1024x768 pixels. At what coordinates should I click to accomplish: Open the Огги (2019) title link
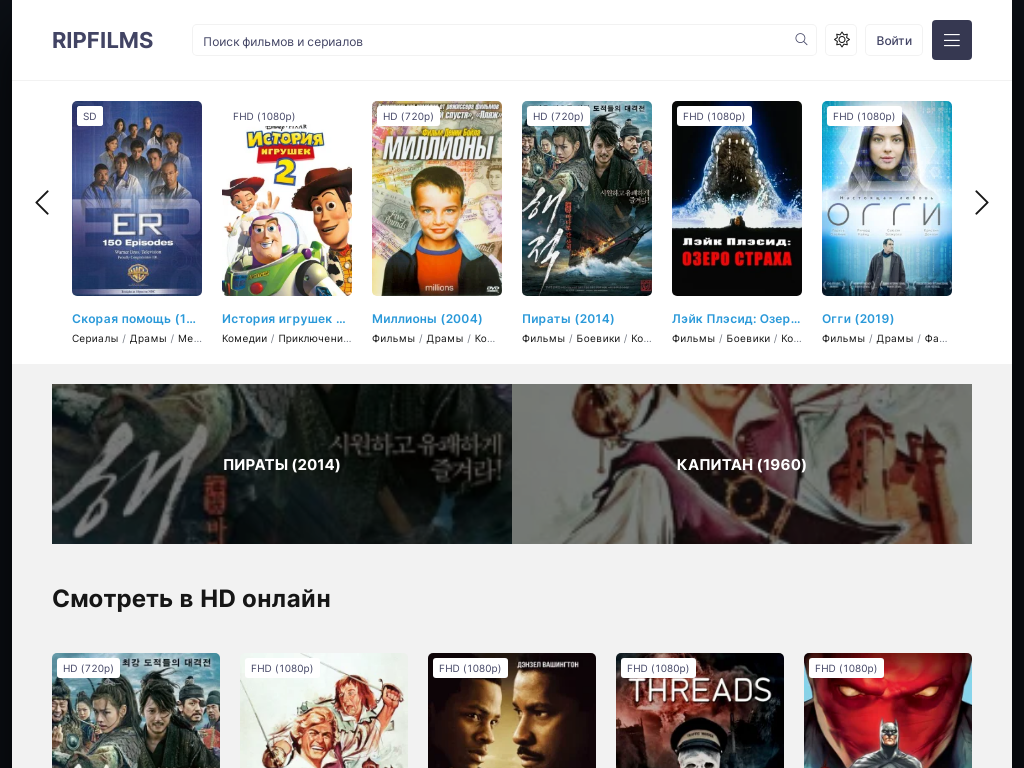click(x=858, y=319)
